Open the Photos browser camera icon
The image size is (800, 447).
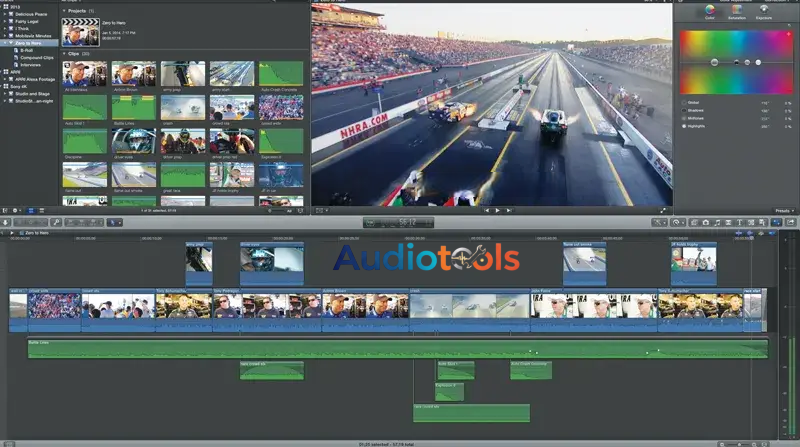pos(706,222)
